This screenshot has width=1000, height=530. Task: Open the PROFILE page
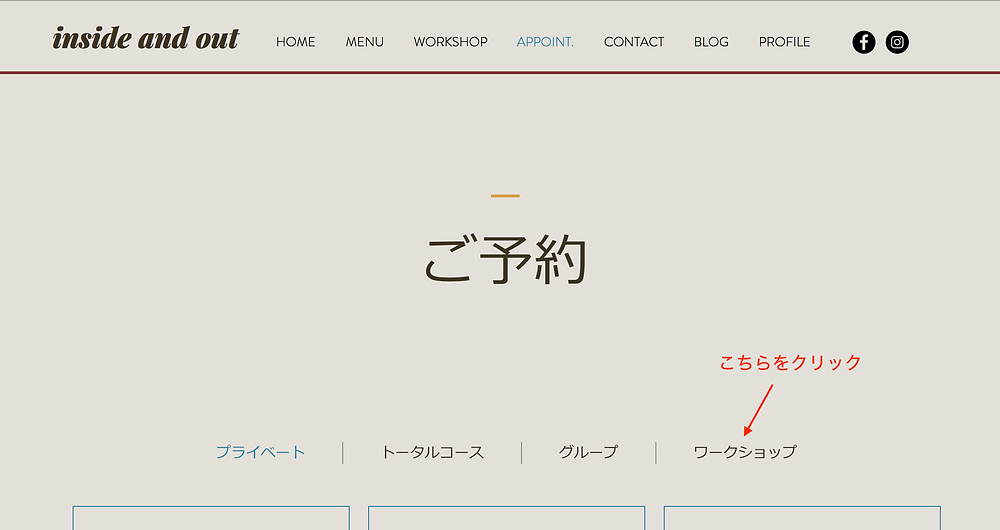point(784,42)
